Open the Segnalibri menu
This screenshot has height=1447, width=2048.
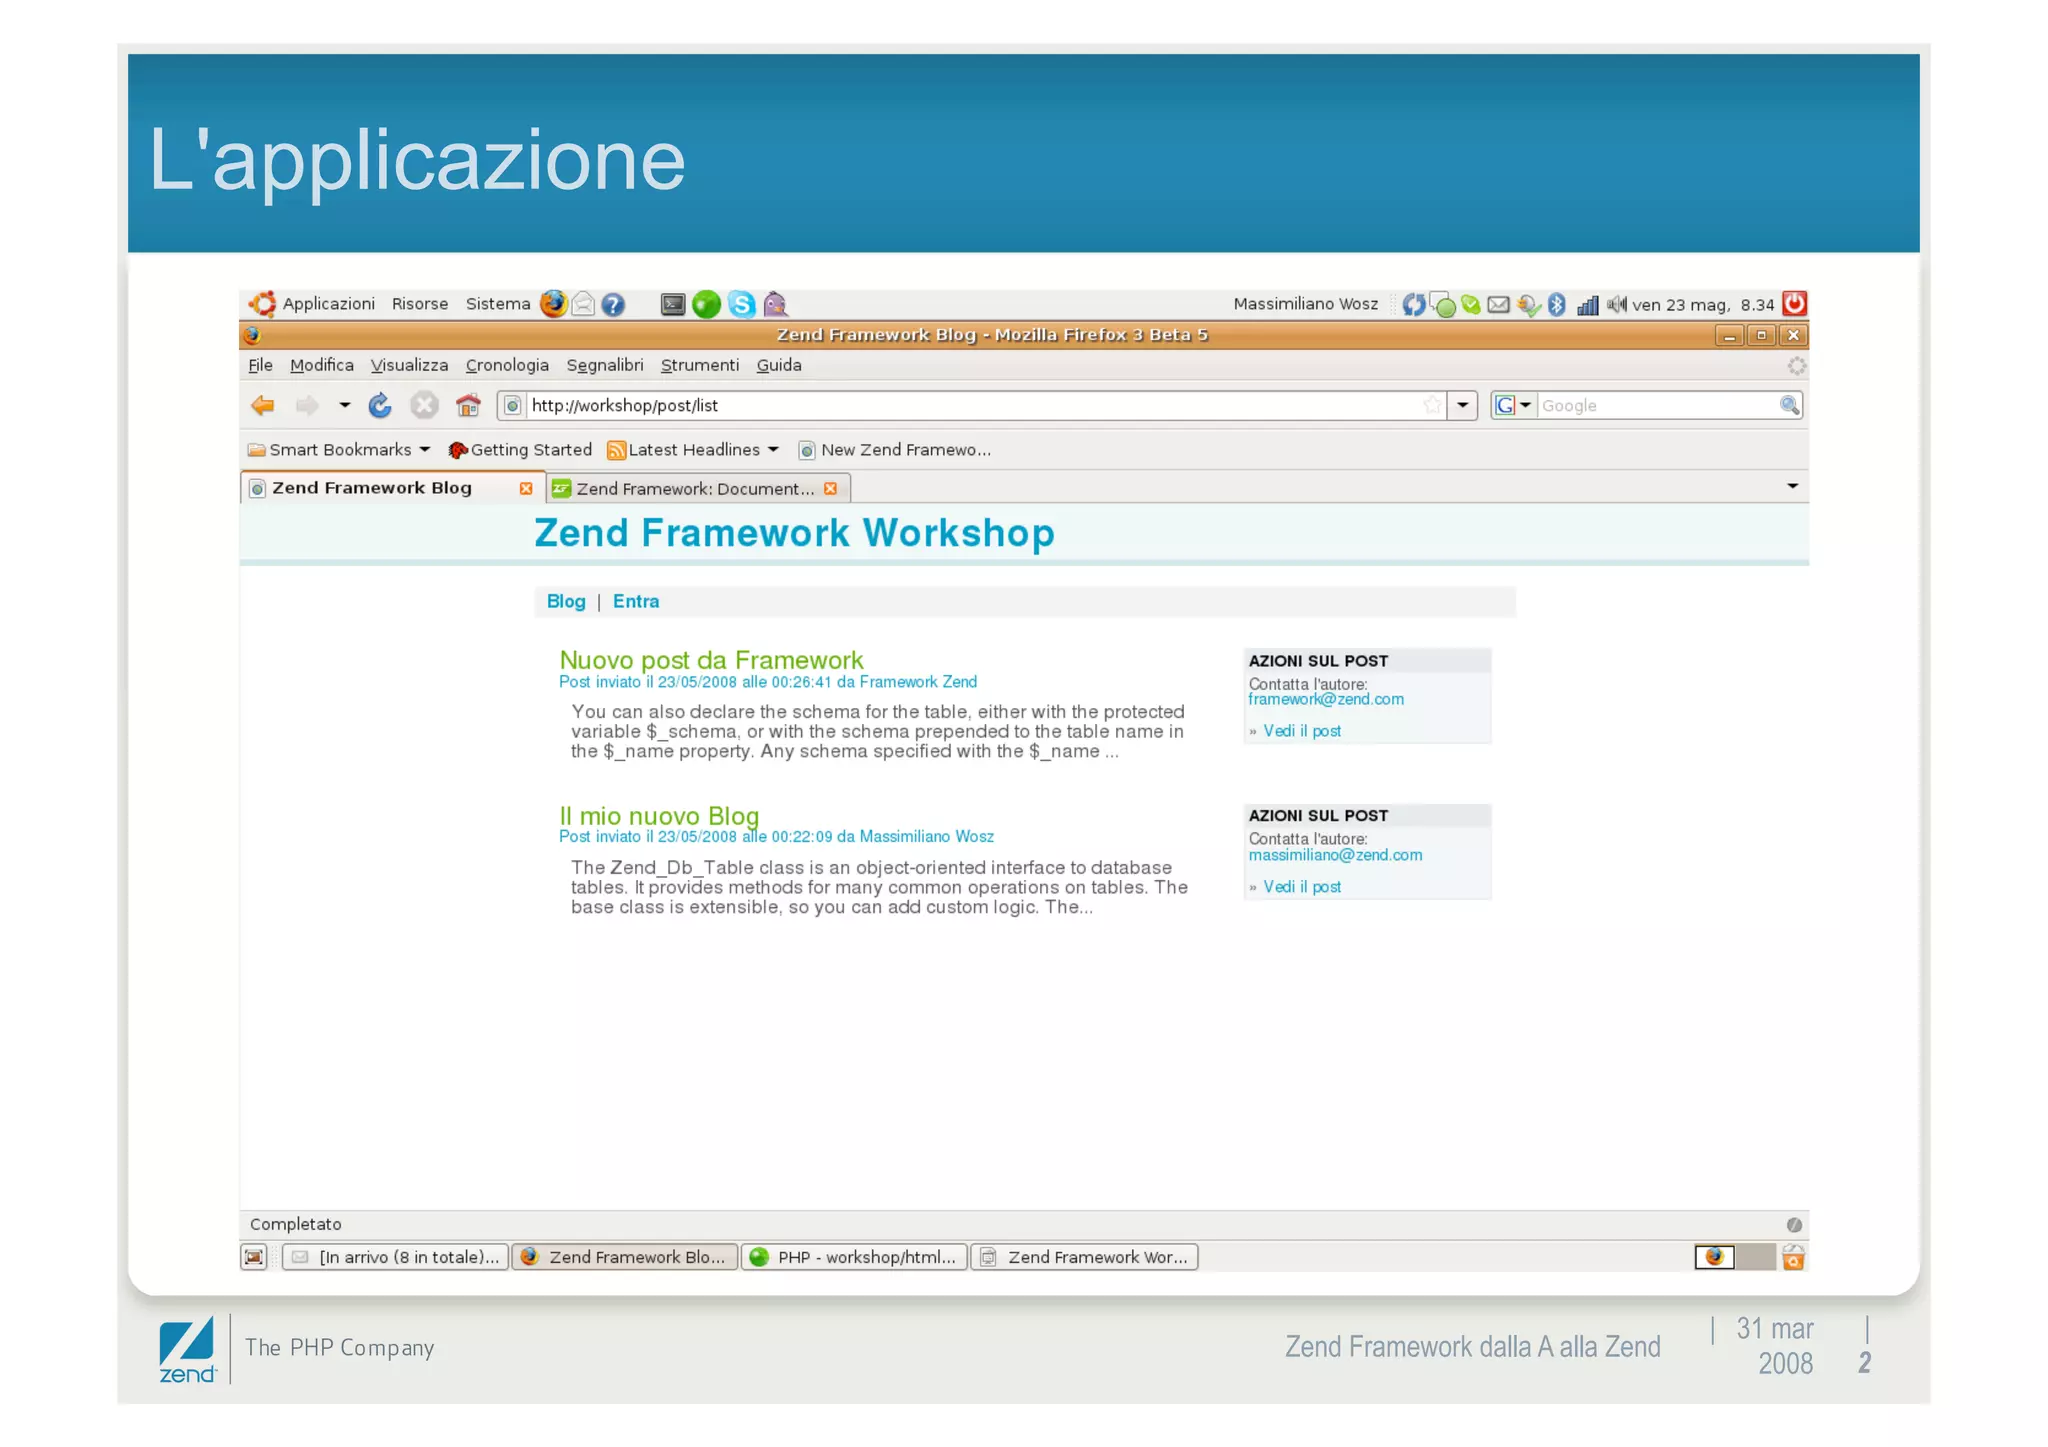tap(605, 365)
